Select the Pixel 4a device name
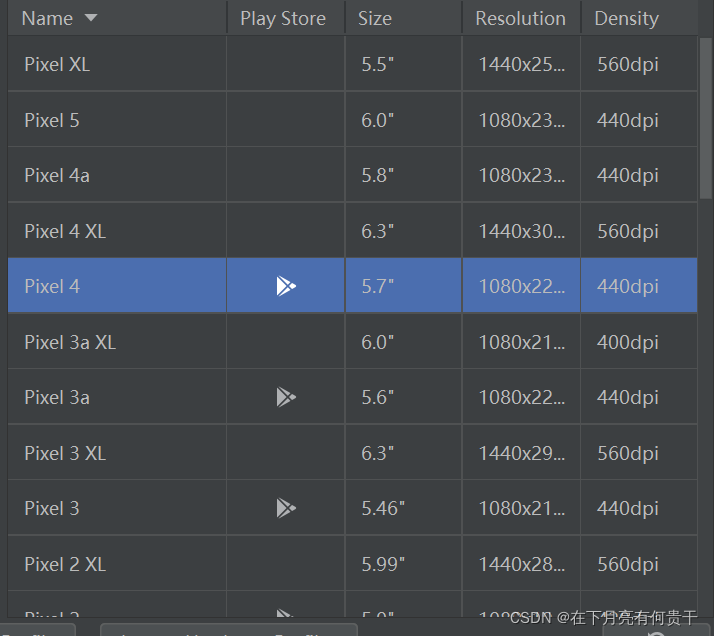The width and height of the screenshot is (714, 636). pos(57,175)
